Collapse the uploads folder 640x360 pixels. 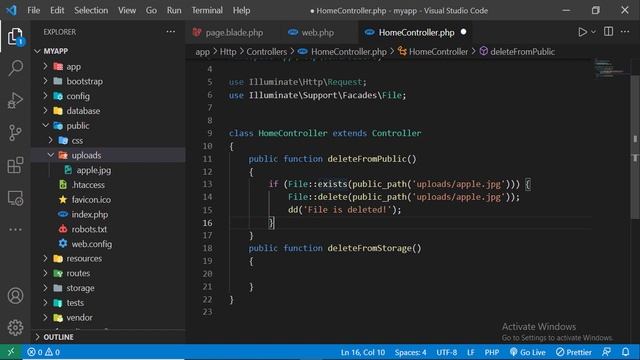(x=51, y=155)
